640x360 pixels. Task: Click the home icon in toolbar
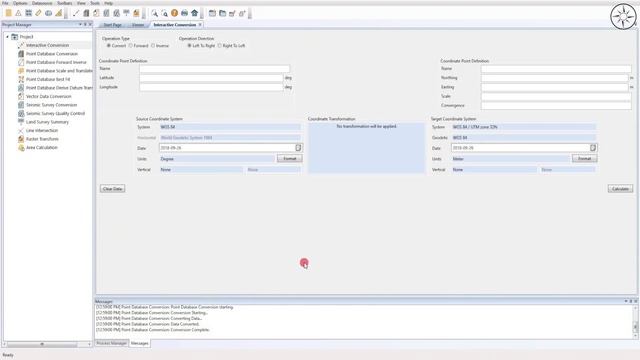coord(195,13)
